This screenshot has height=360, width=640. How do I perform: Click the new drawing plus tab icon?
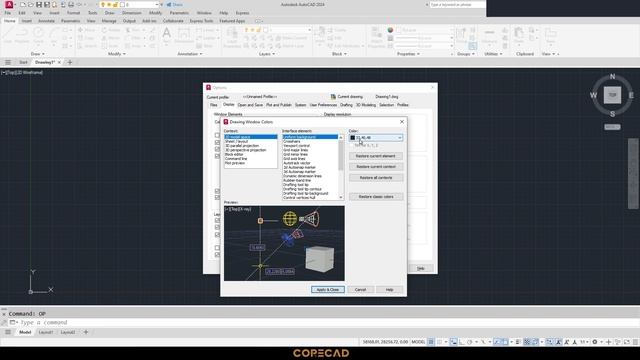coord(69,62)
